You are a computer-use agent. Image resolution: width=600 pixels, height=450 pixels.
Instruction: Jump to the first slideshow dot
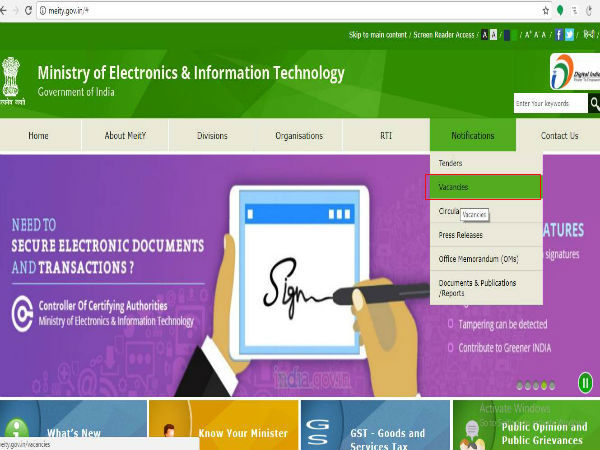519,386
